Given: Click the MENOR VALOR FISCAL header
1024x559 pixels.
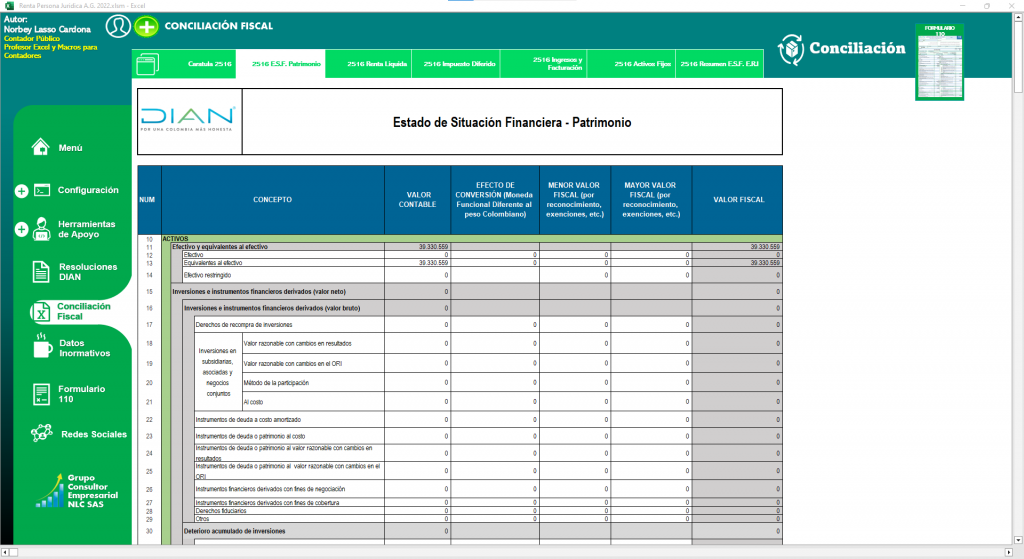Looking at the screenshot, I should (x=575, y=200).
